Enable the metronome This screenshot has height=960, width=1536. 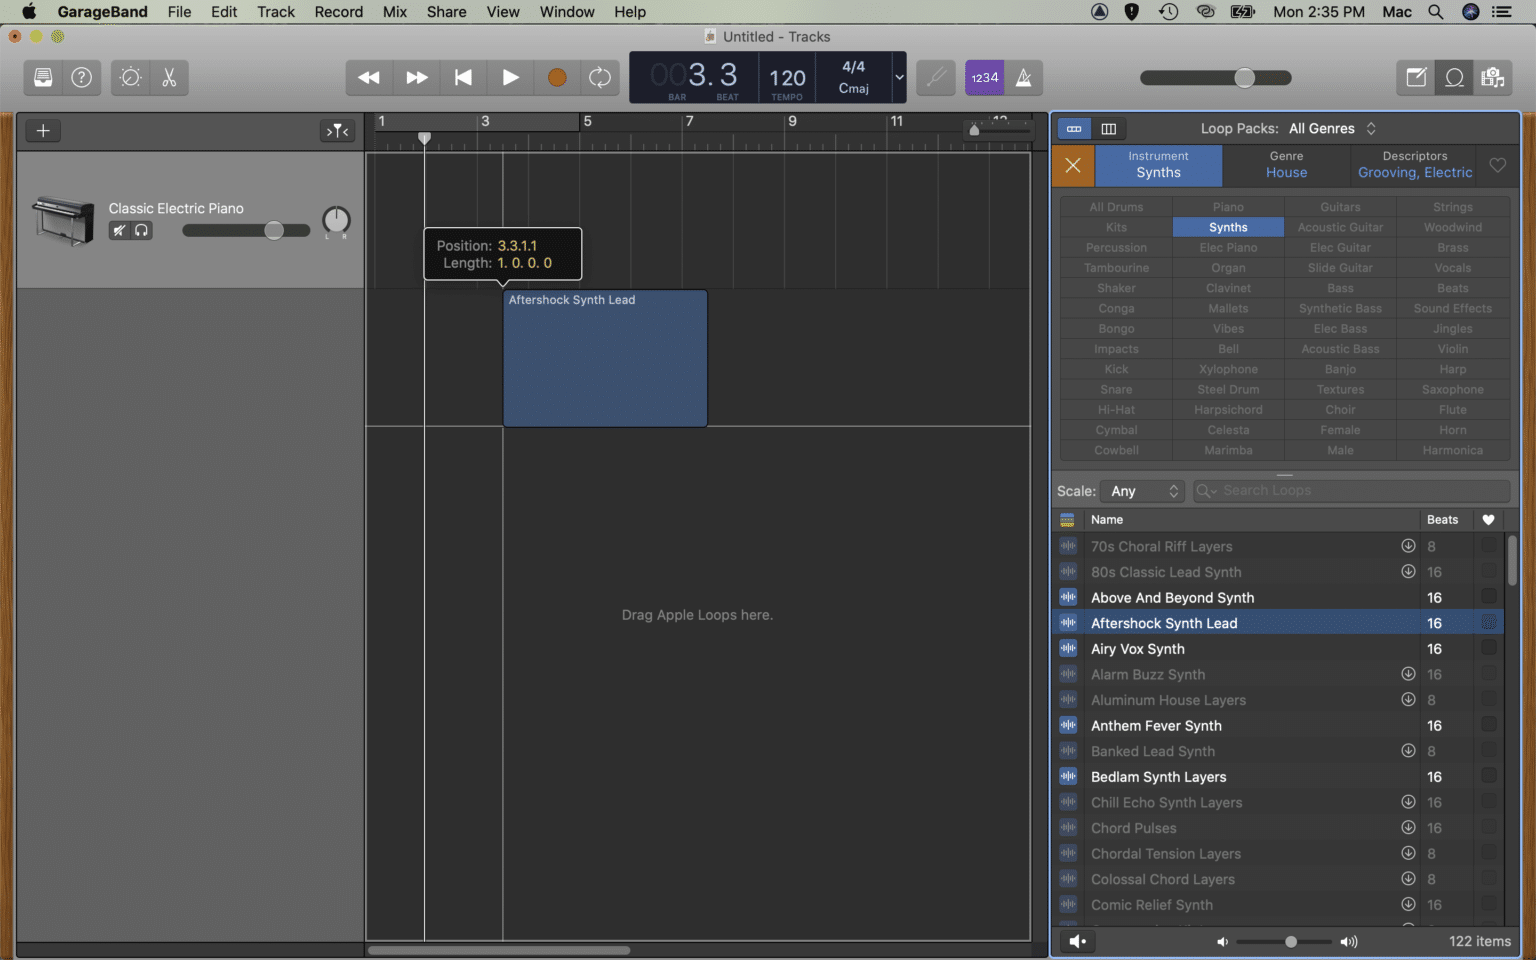[1023, 77]
